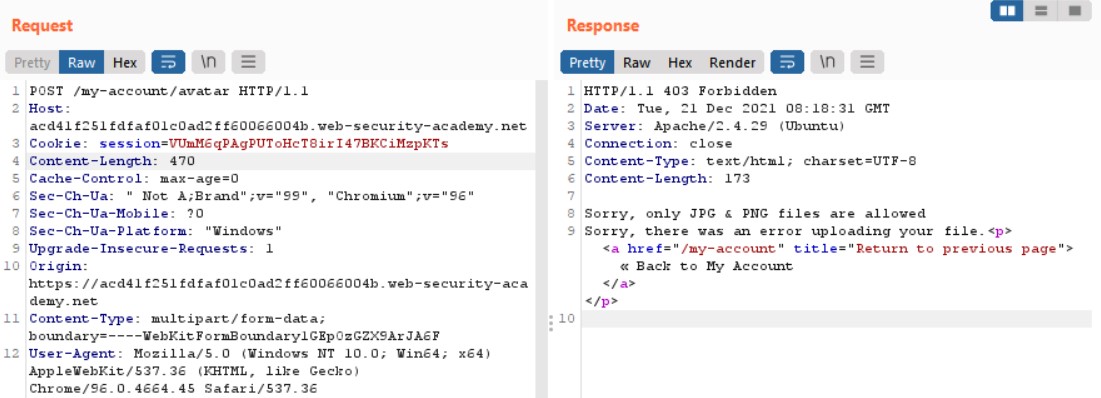Select the Response Raw tab
1101x398 pixels.
click(636, 62)
